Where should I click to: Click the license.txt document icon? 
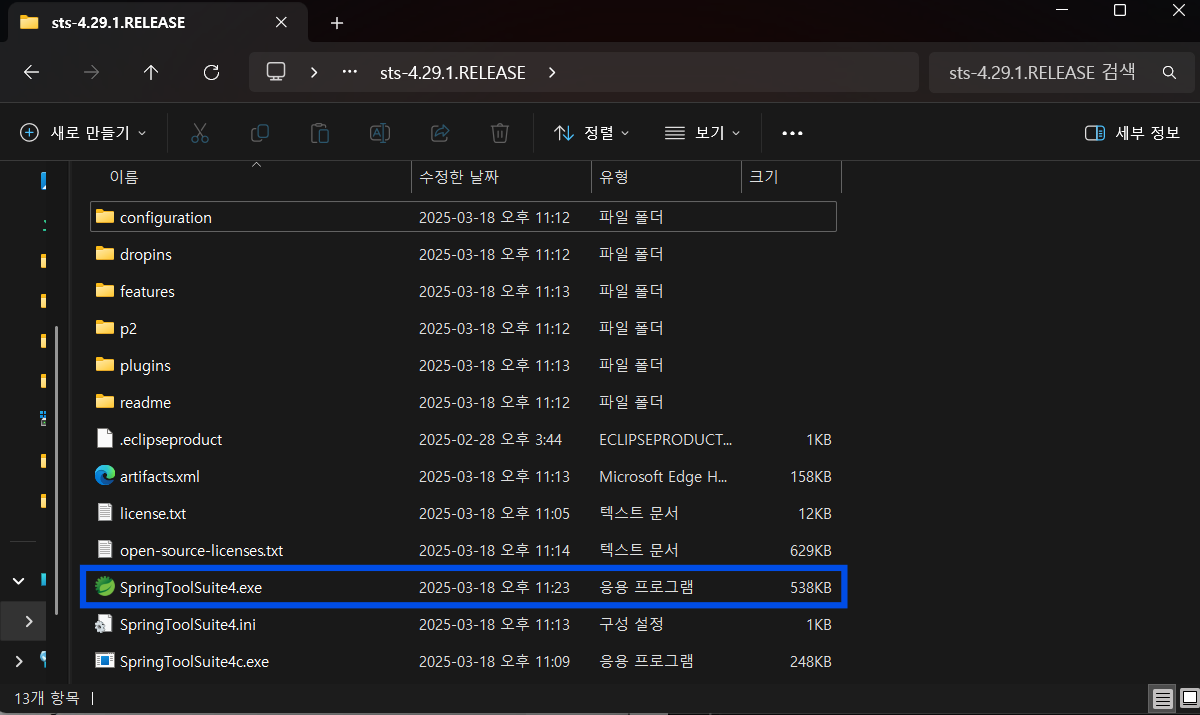105,513
